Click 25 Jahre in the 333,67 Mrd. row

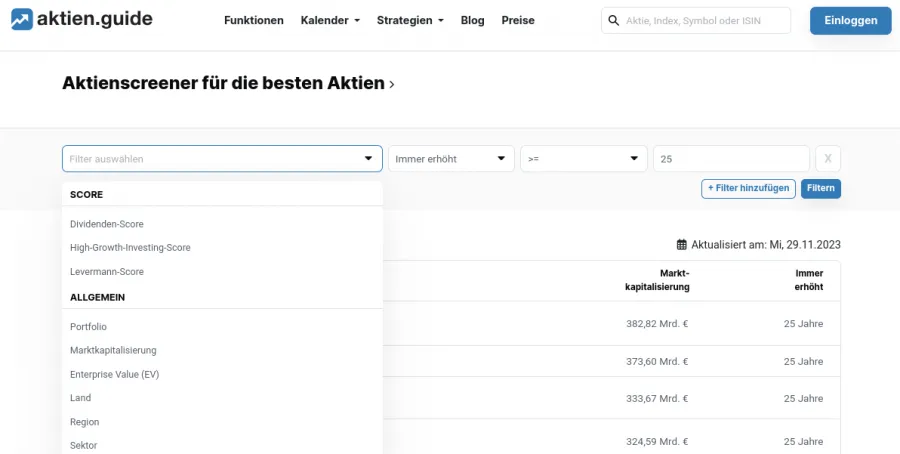(x=804, y=398)
